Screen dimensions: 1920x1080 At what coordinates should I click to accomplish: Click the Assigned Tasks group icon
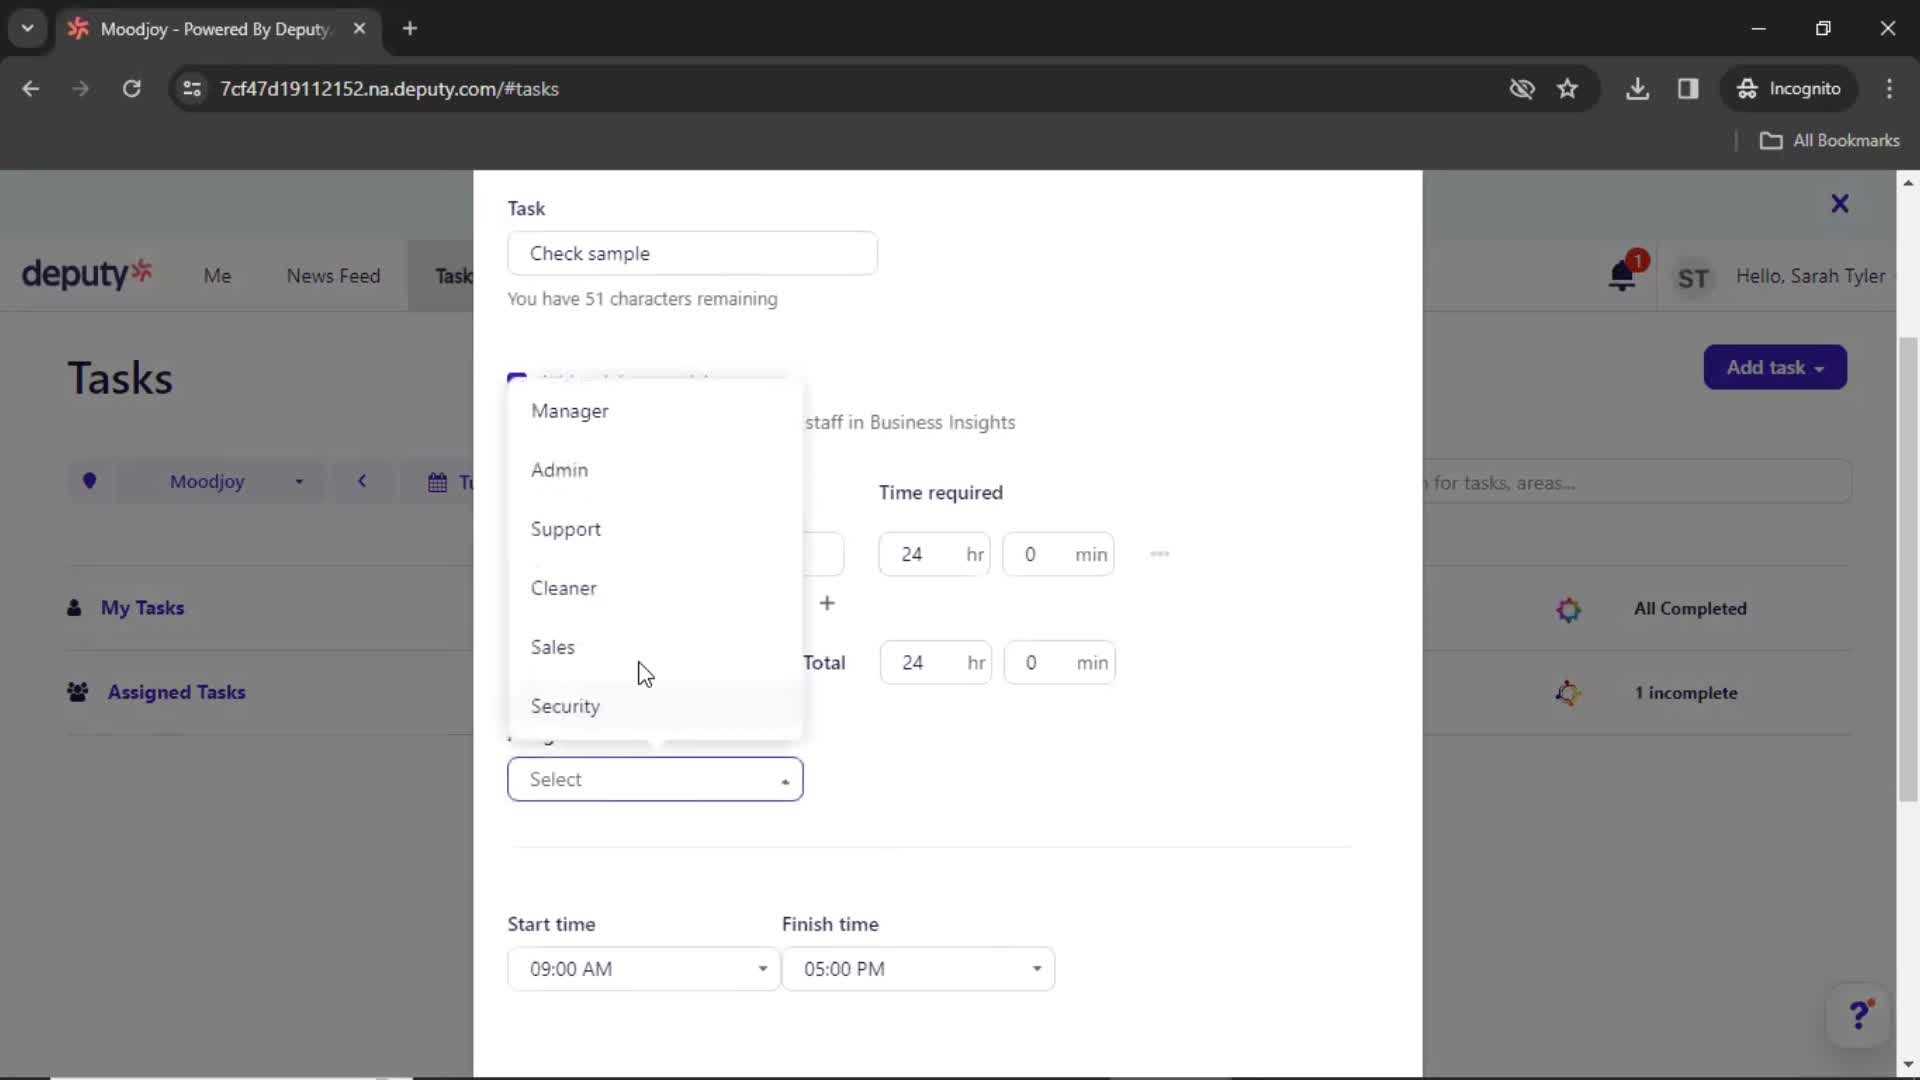(x=77, y=692)
